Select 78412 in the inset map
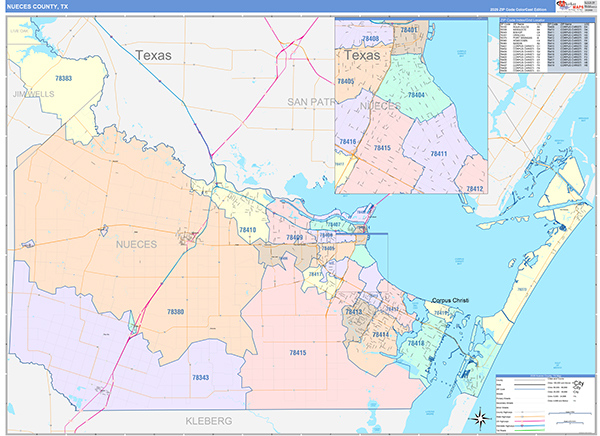 474,189
